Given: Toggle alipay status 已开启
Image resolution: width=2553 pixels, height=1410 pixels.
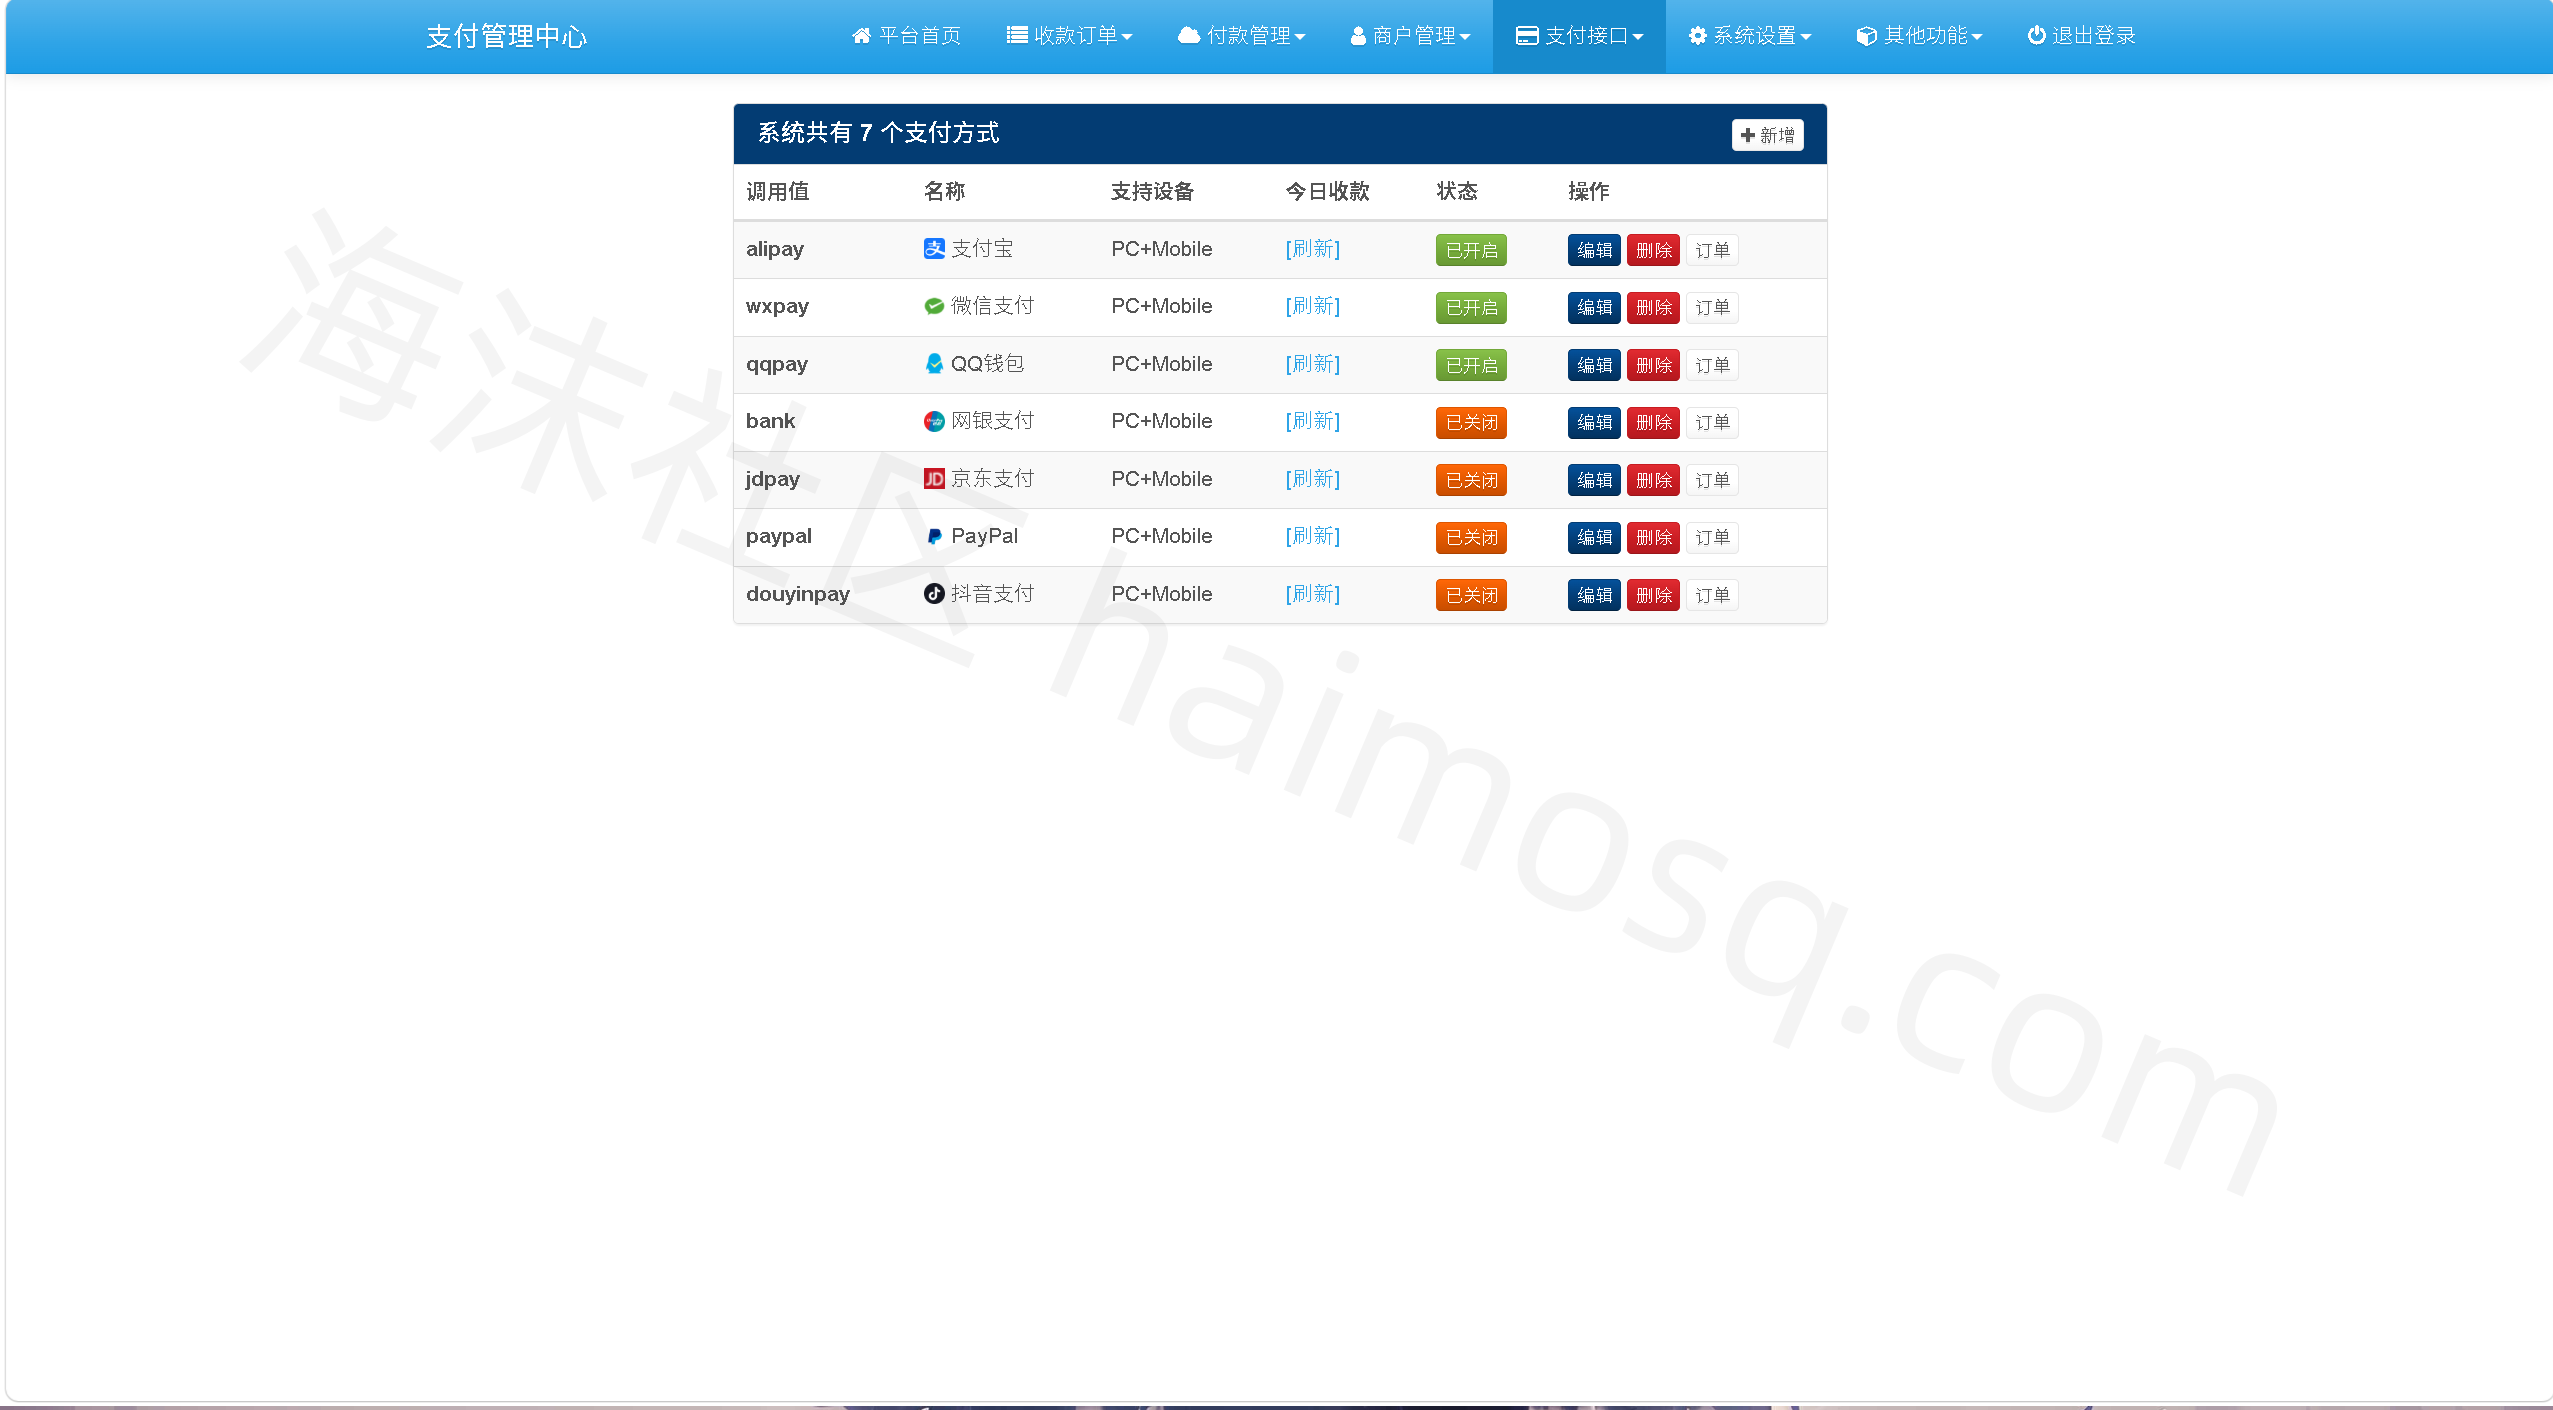Looking at the screenshot, I should (x=1471, y=250).
